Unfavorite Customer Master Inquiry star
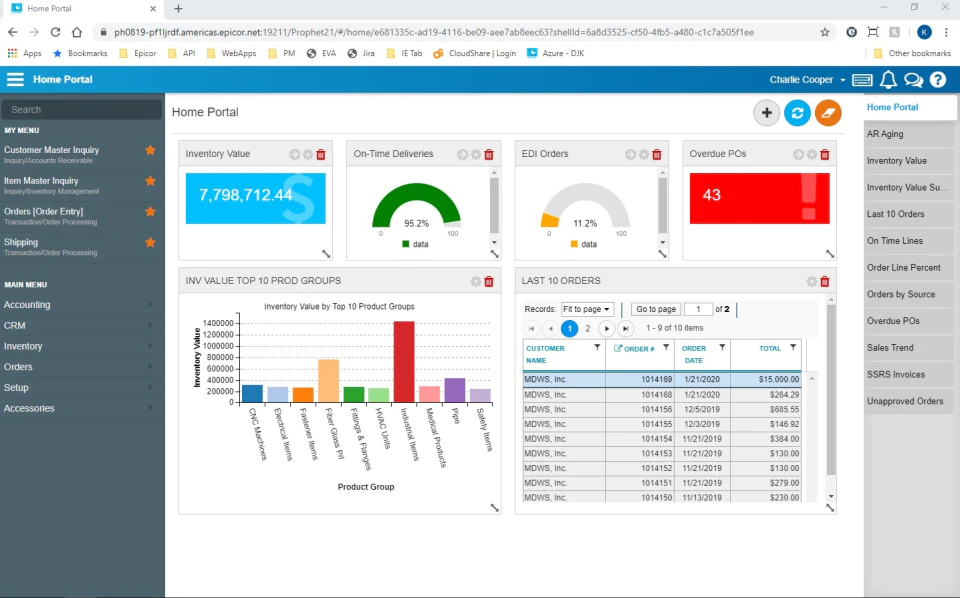The height and width of the screenshot is (598, 960). point(150,150)
